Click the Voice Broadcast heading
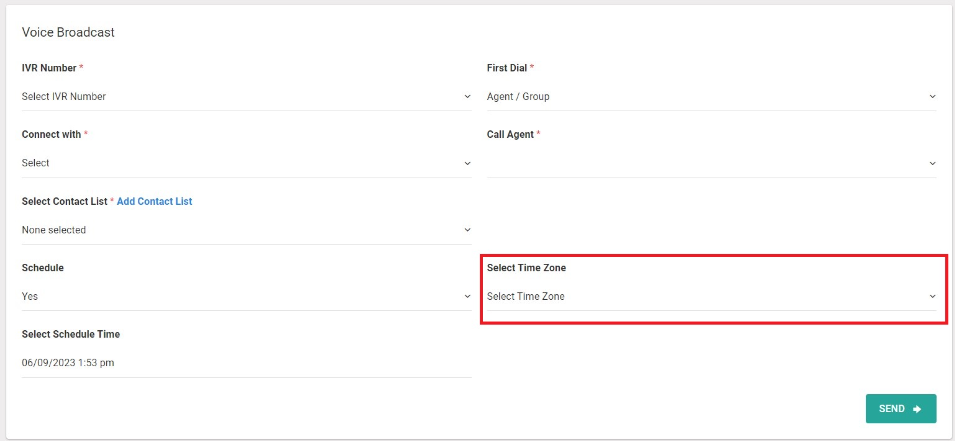The width and height of the screenshot is (955, 441). (x=68, y=32)
